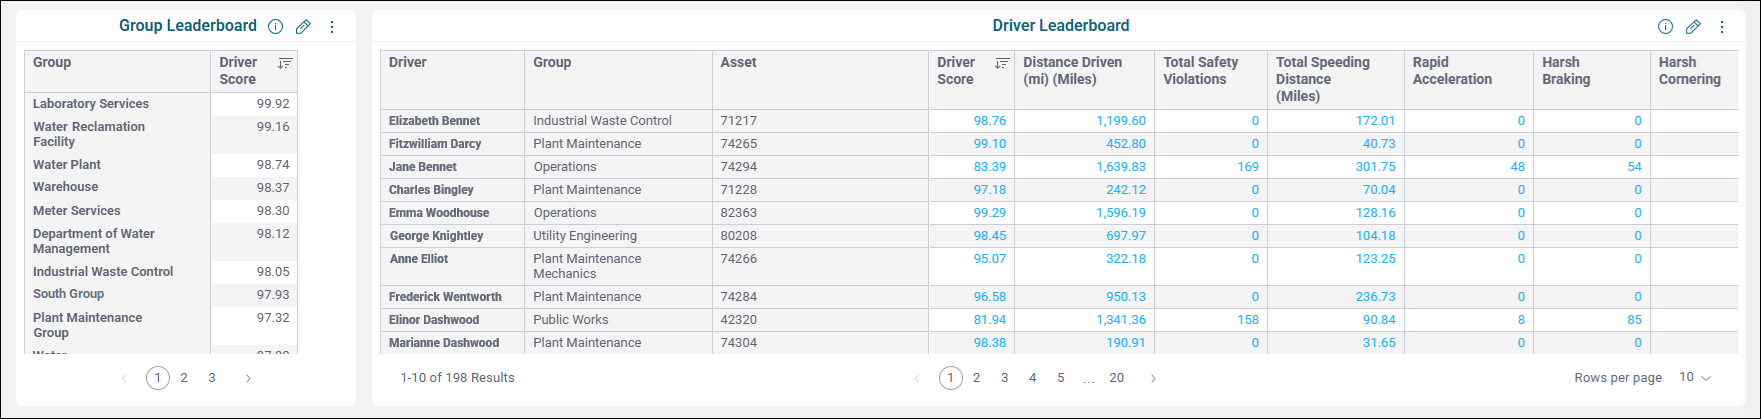Viewport: 1761px width, 419px height.
Task: Open Elinor Dashwood's 158 safety violations
Action: (1248, 320)
